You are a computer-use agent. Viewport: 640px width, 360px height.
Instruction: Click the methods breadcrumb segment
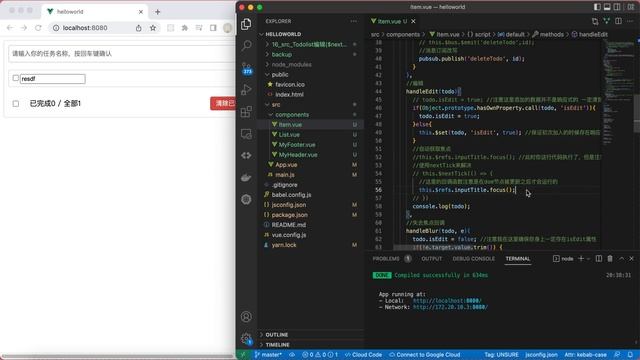(551, 34)
